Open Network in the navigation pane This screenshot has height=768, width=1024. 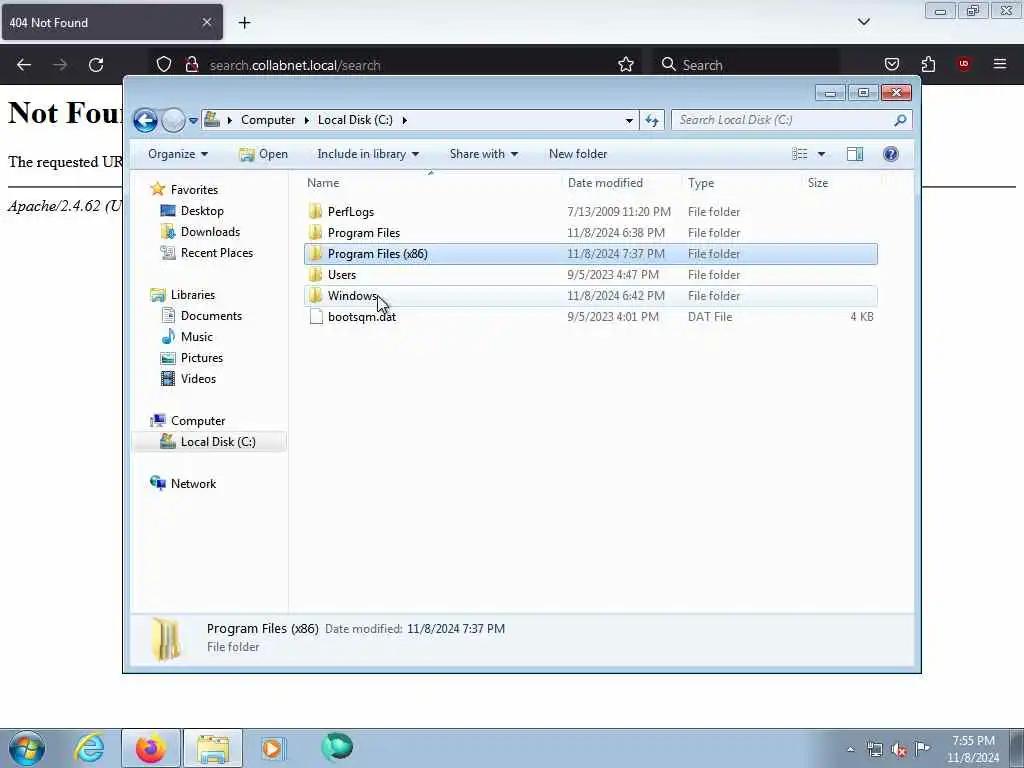tap(193, 483)
